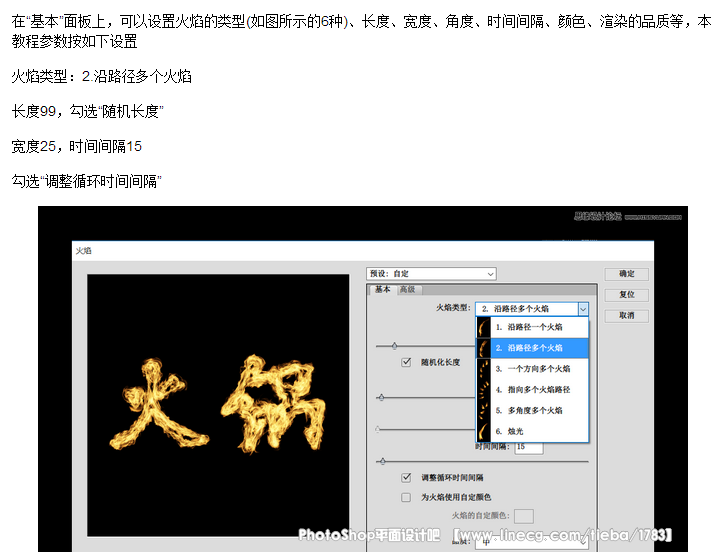
Task: Open the 火焰类型 combo box arrow
Action: pos(583,309)
